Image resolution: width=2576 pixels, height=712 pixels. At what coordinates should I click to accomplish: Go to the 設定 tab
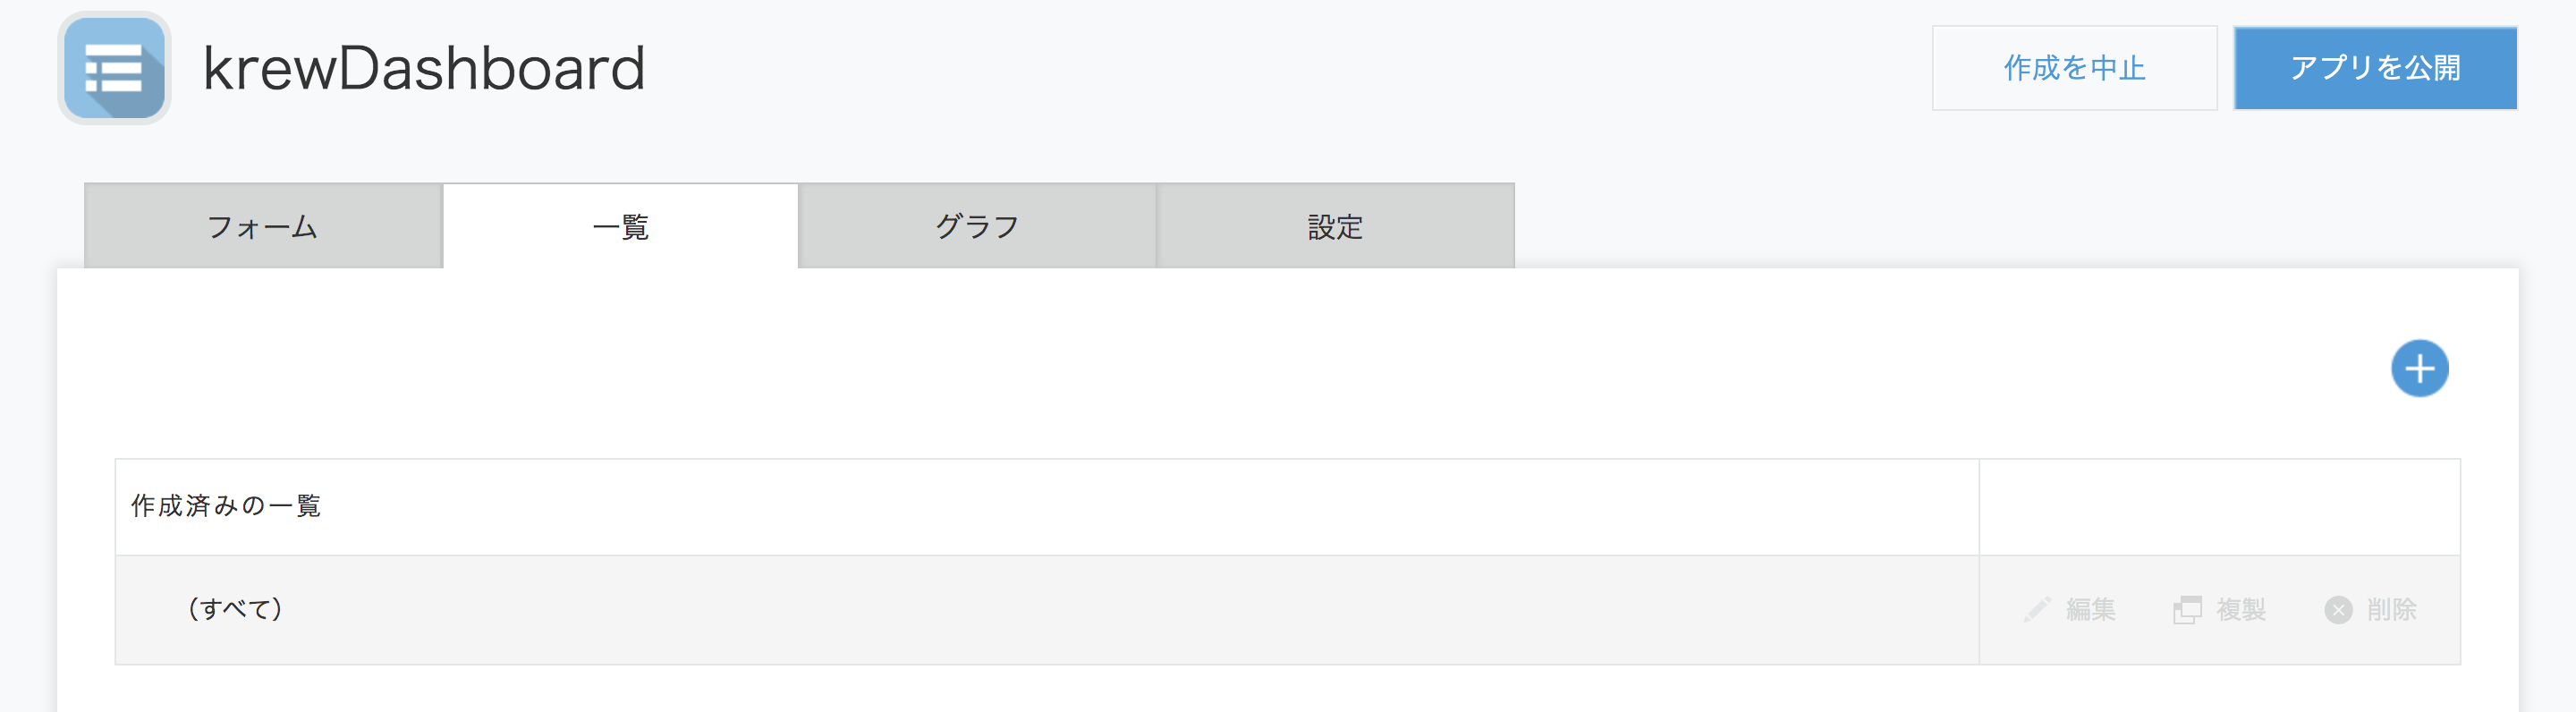1335,226
